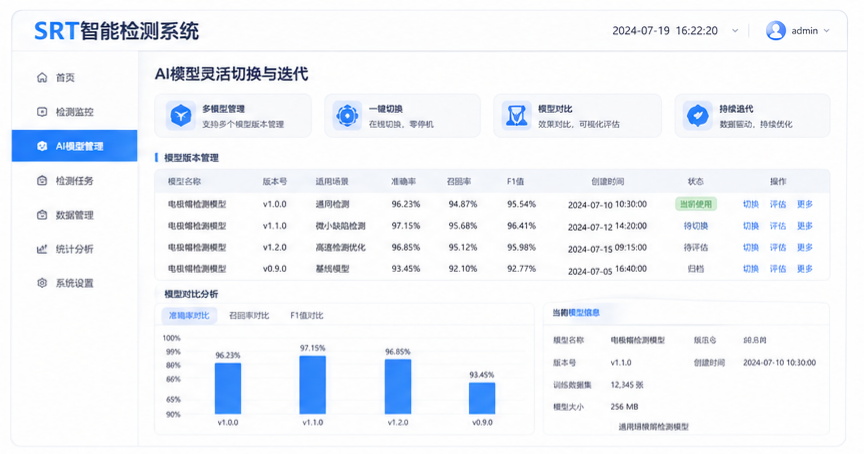Image resolution: width=864 pixels, height=454 pixels.
Task: Click 更多 for the v1.0.0 row
Action: pos(804,204)
